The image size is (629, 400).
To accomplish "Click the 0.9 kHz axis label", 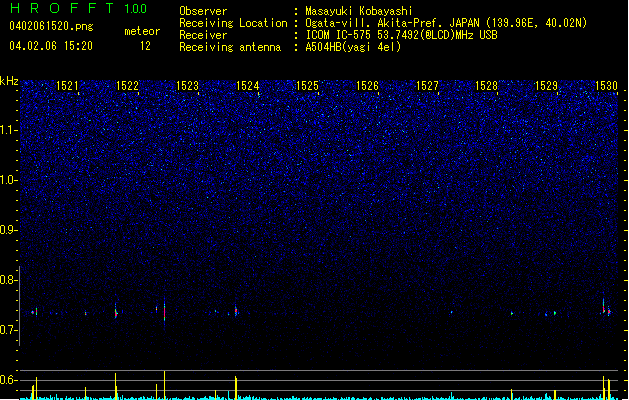I will [x=9, y=230].
